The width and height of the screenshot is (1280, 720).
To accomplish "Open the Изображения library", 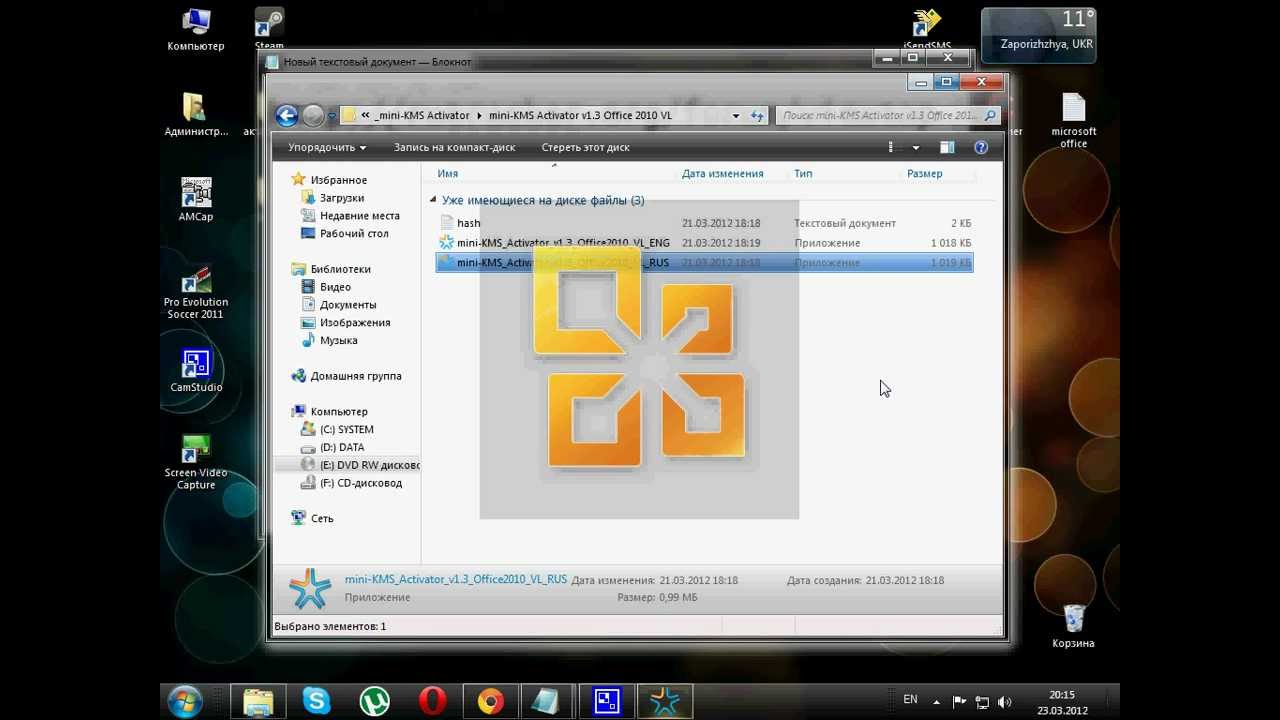I will point(354,323).
